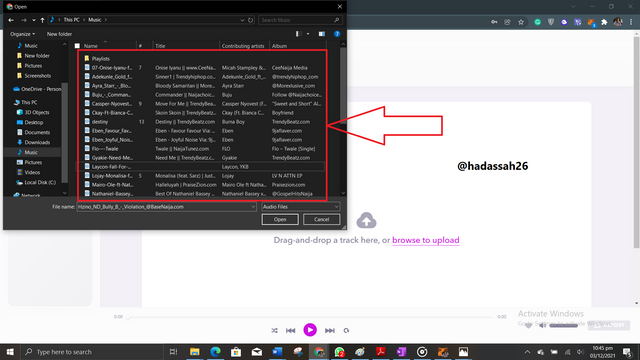Mute the player speaker icon
The width and height of the screenshot is (640, 360).
(542, 326)
